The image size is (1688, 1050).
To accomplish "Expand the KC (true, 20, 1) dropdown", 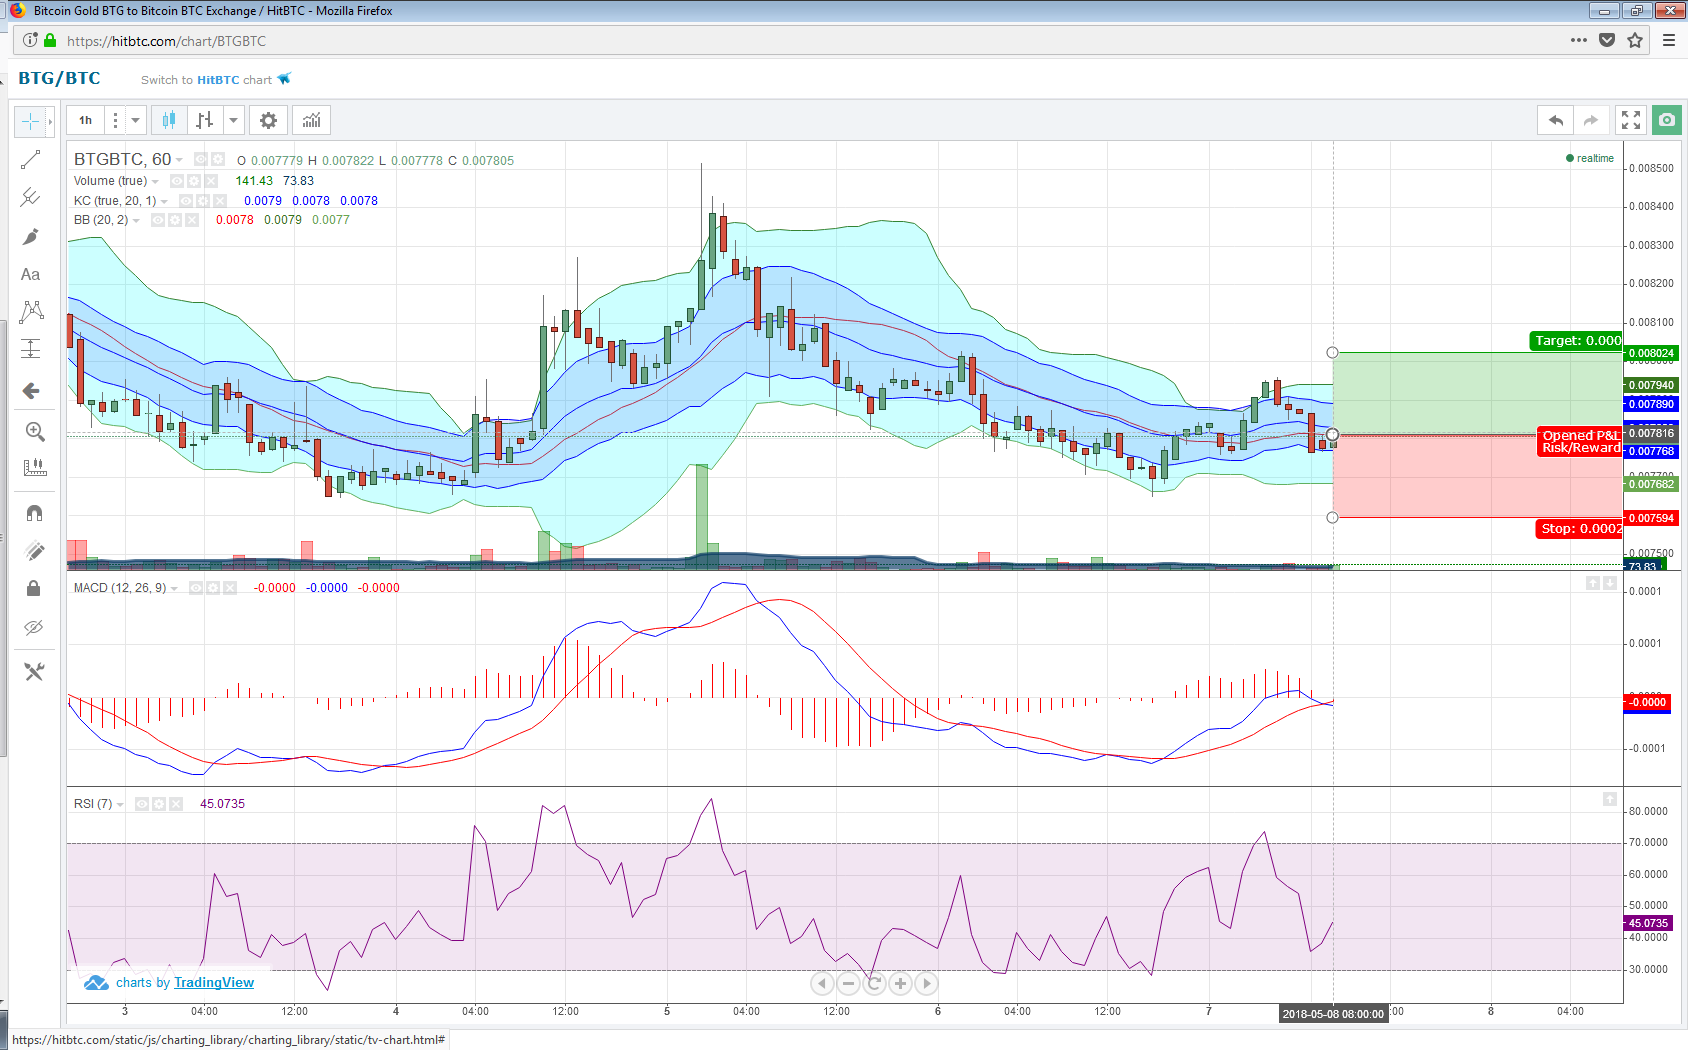I will point(164,202).
